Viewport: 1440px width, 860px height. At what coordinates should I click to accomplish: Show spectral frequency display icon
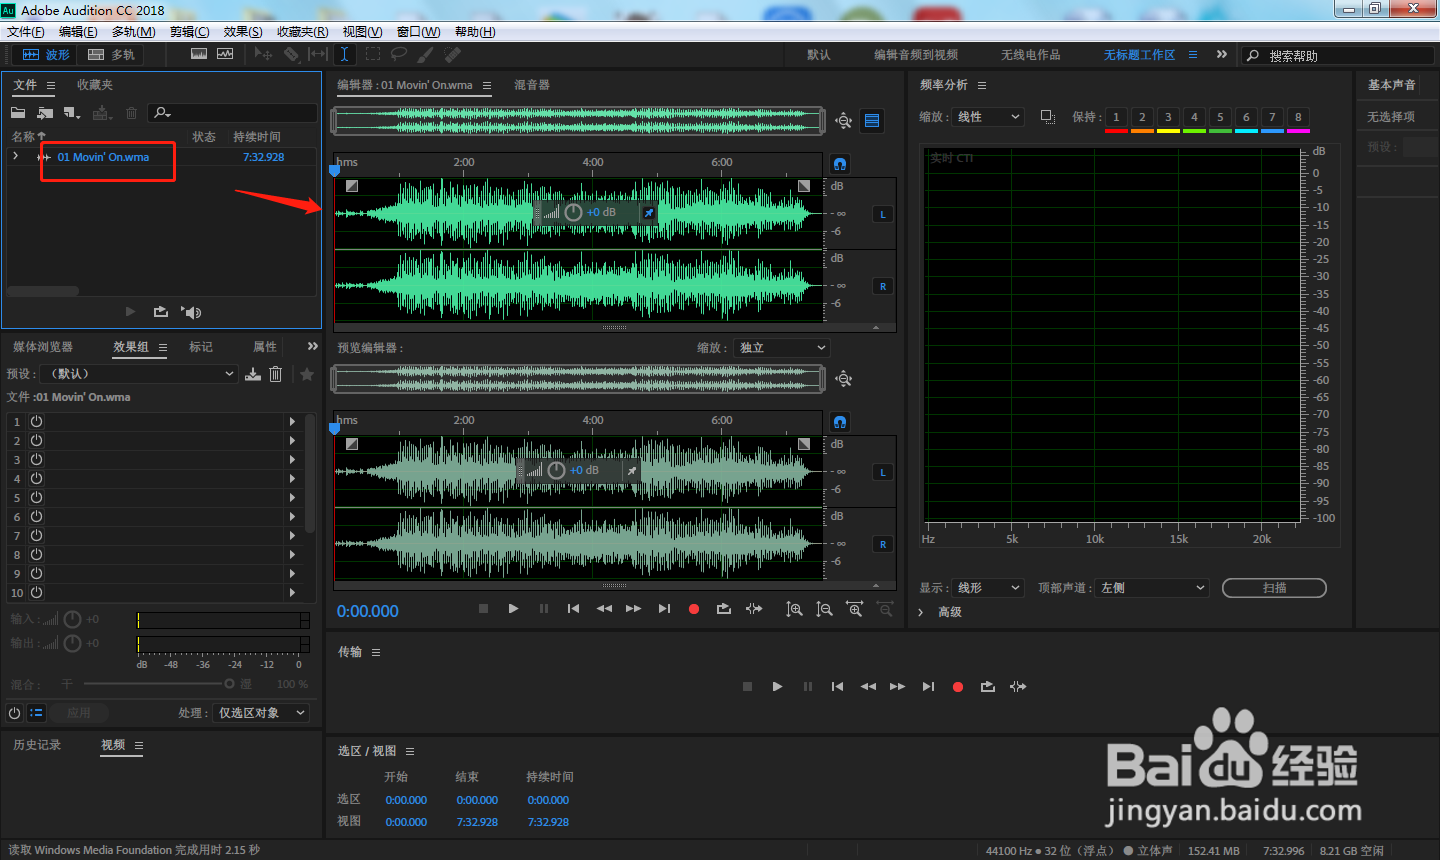(x=199, y=54)
